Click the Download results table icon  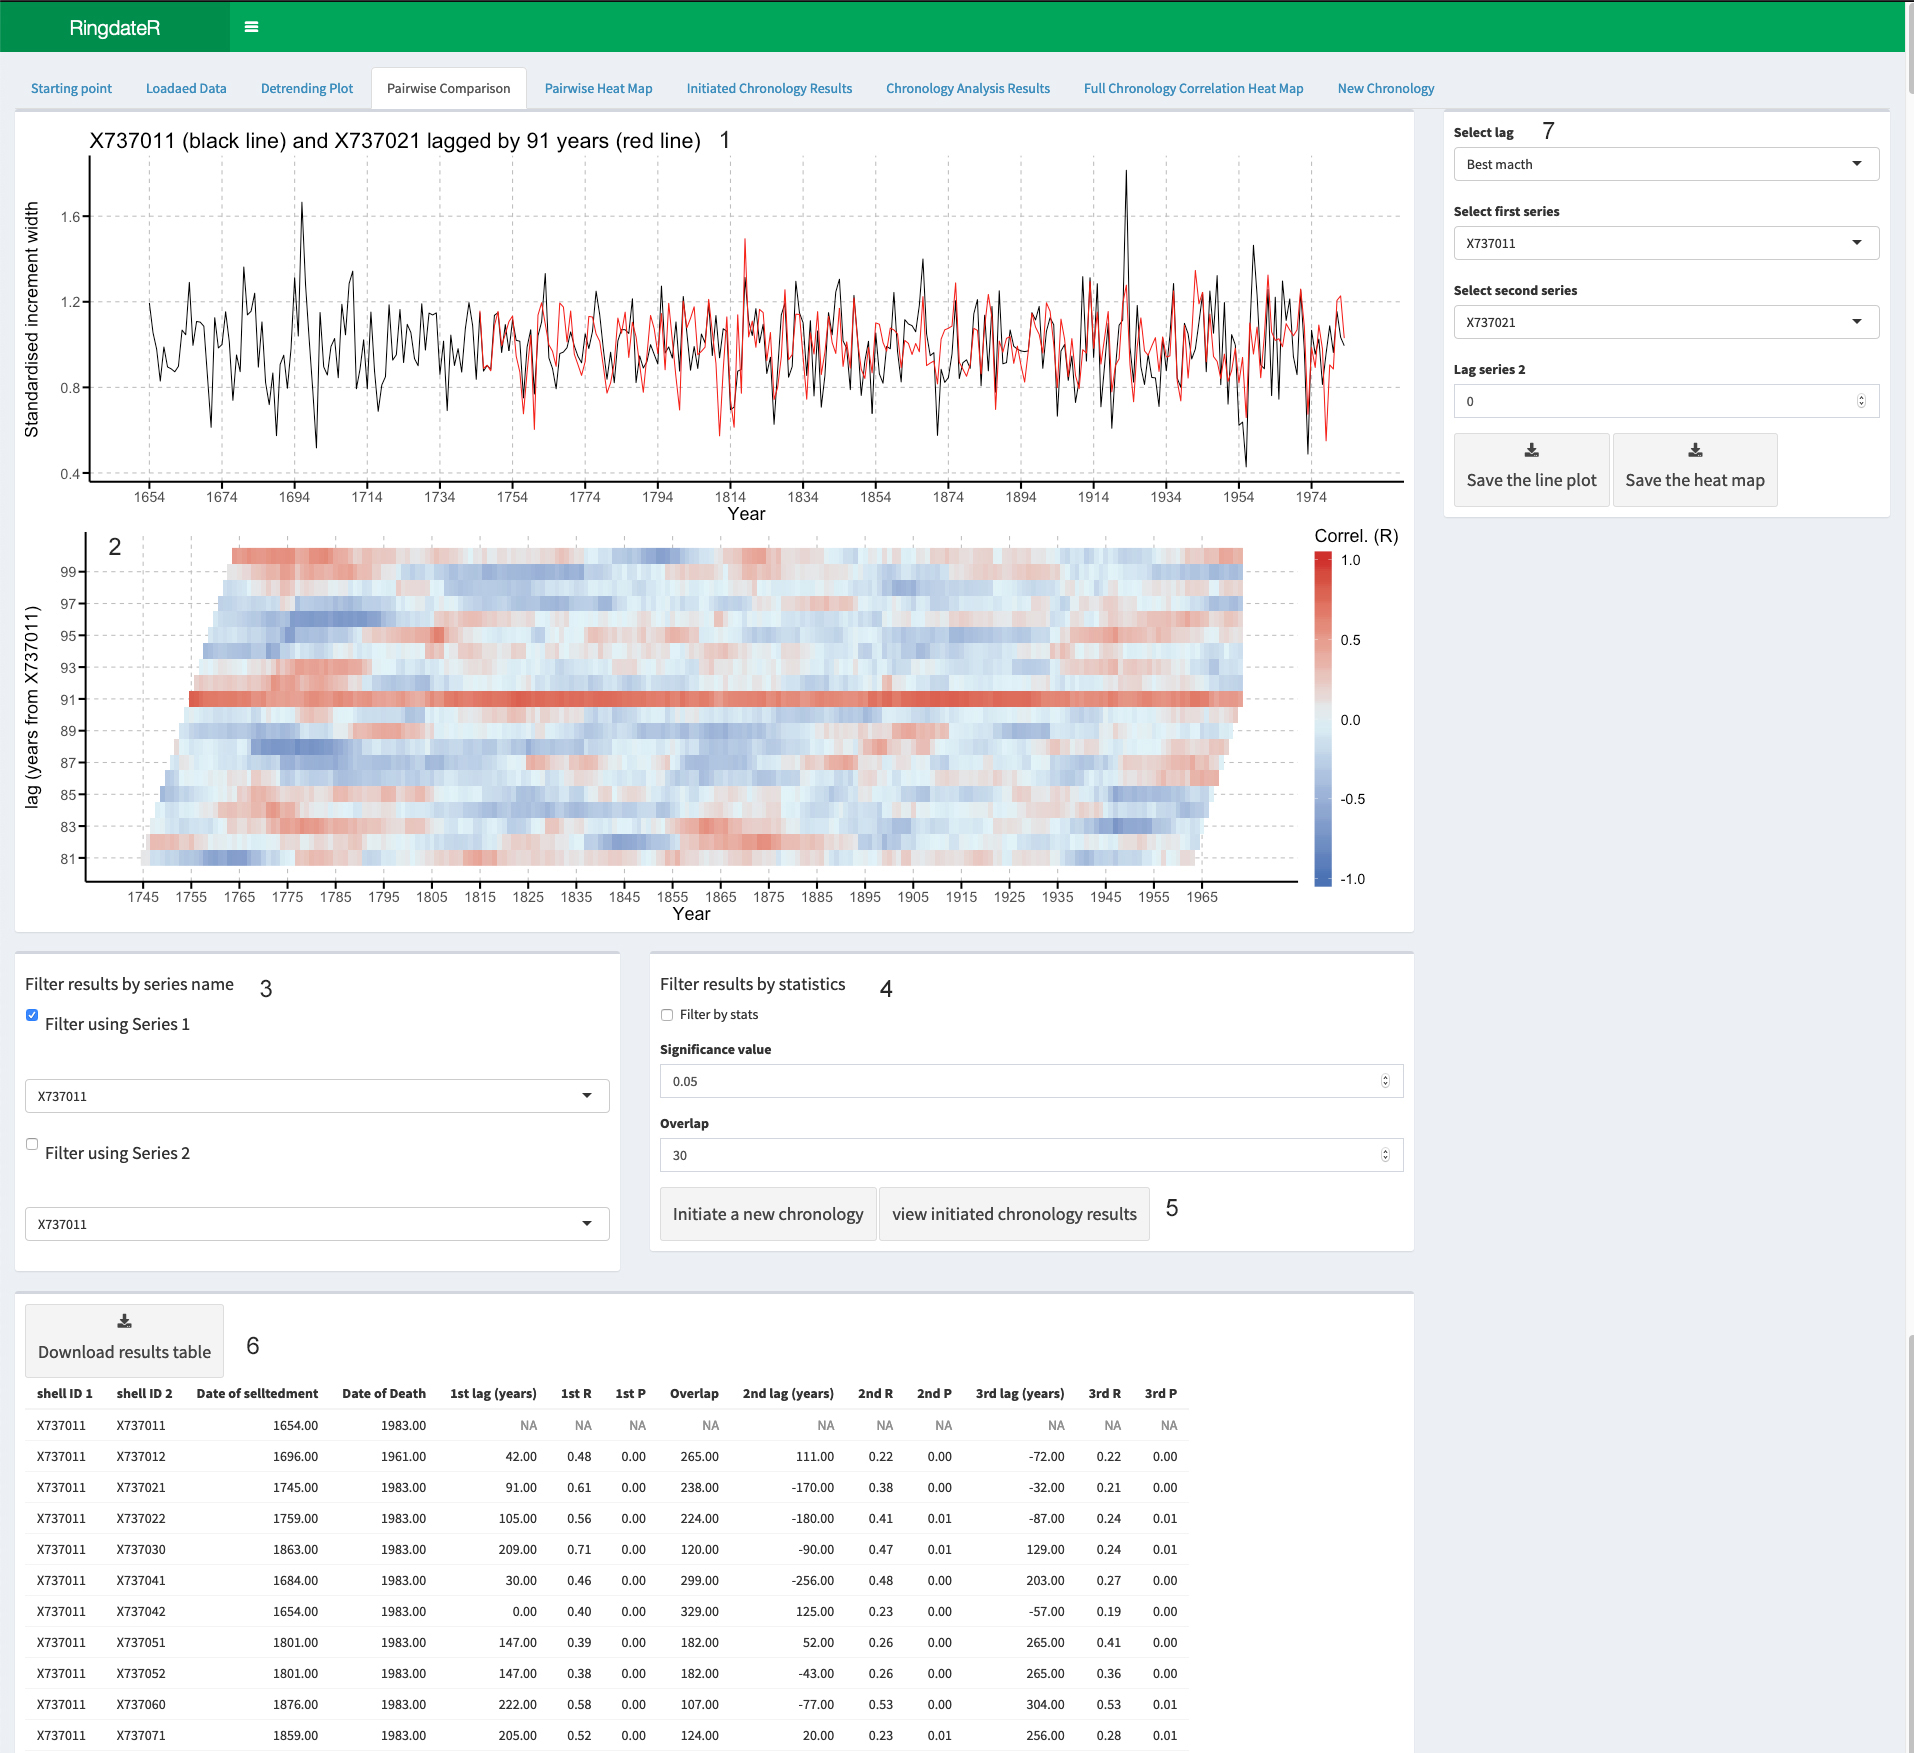(x=124, y=1322)
